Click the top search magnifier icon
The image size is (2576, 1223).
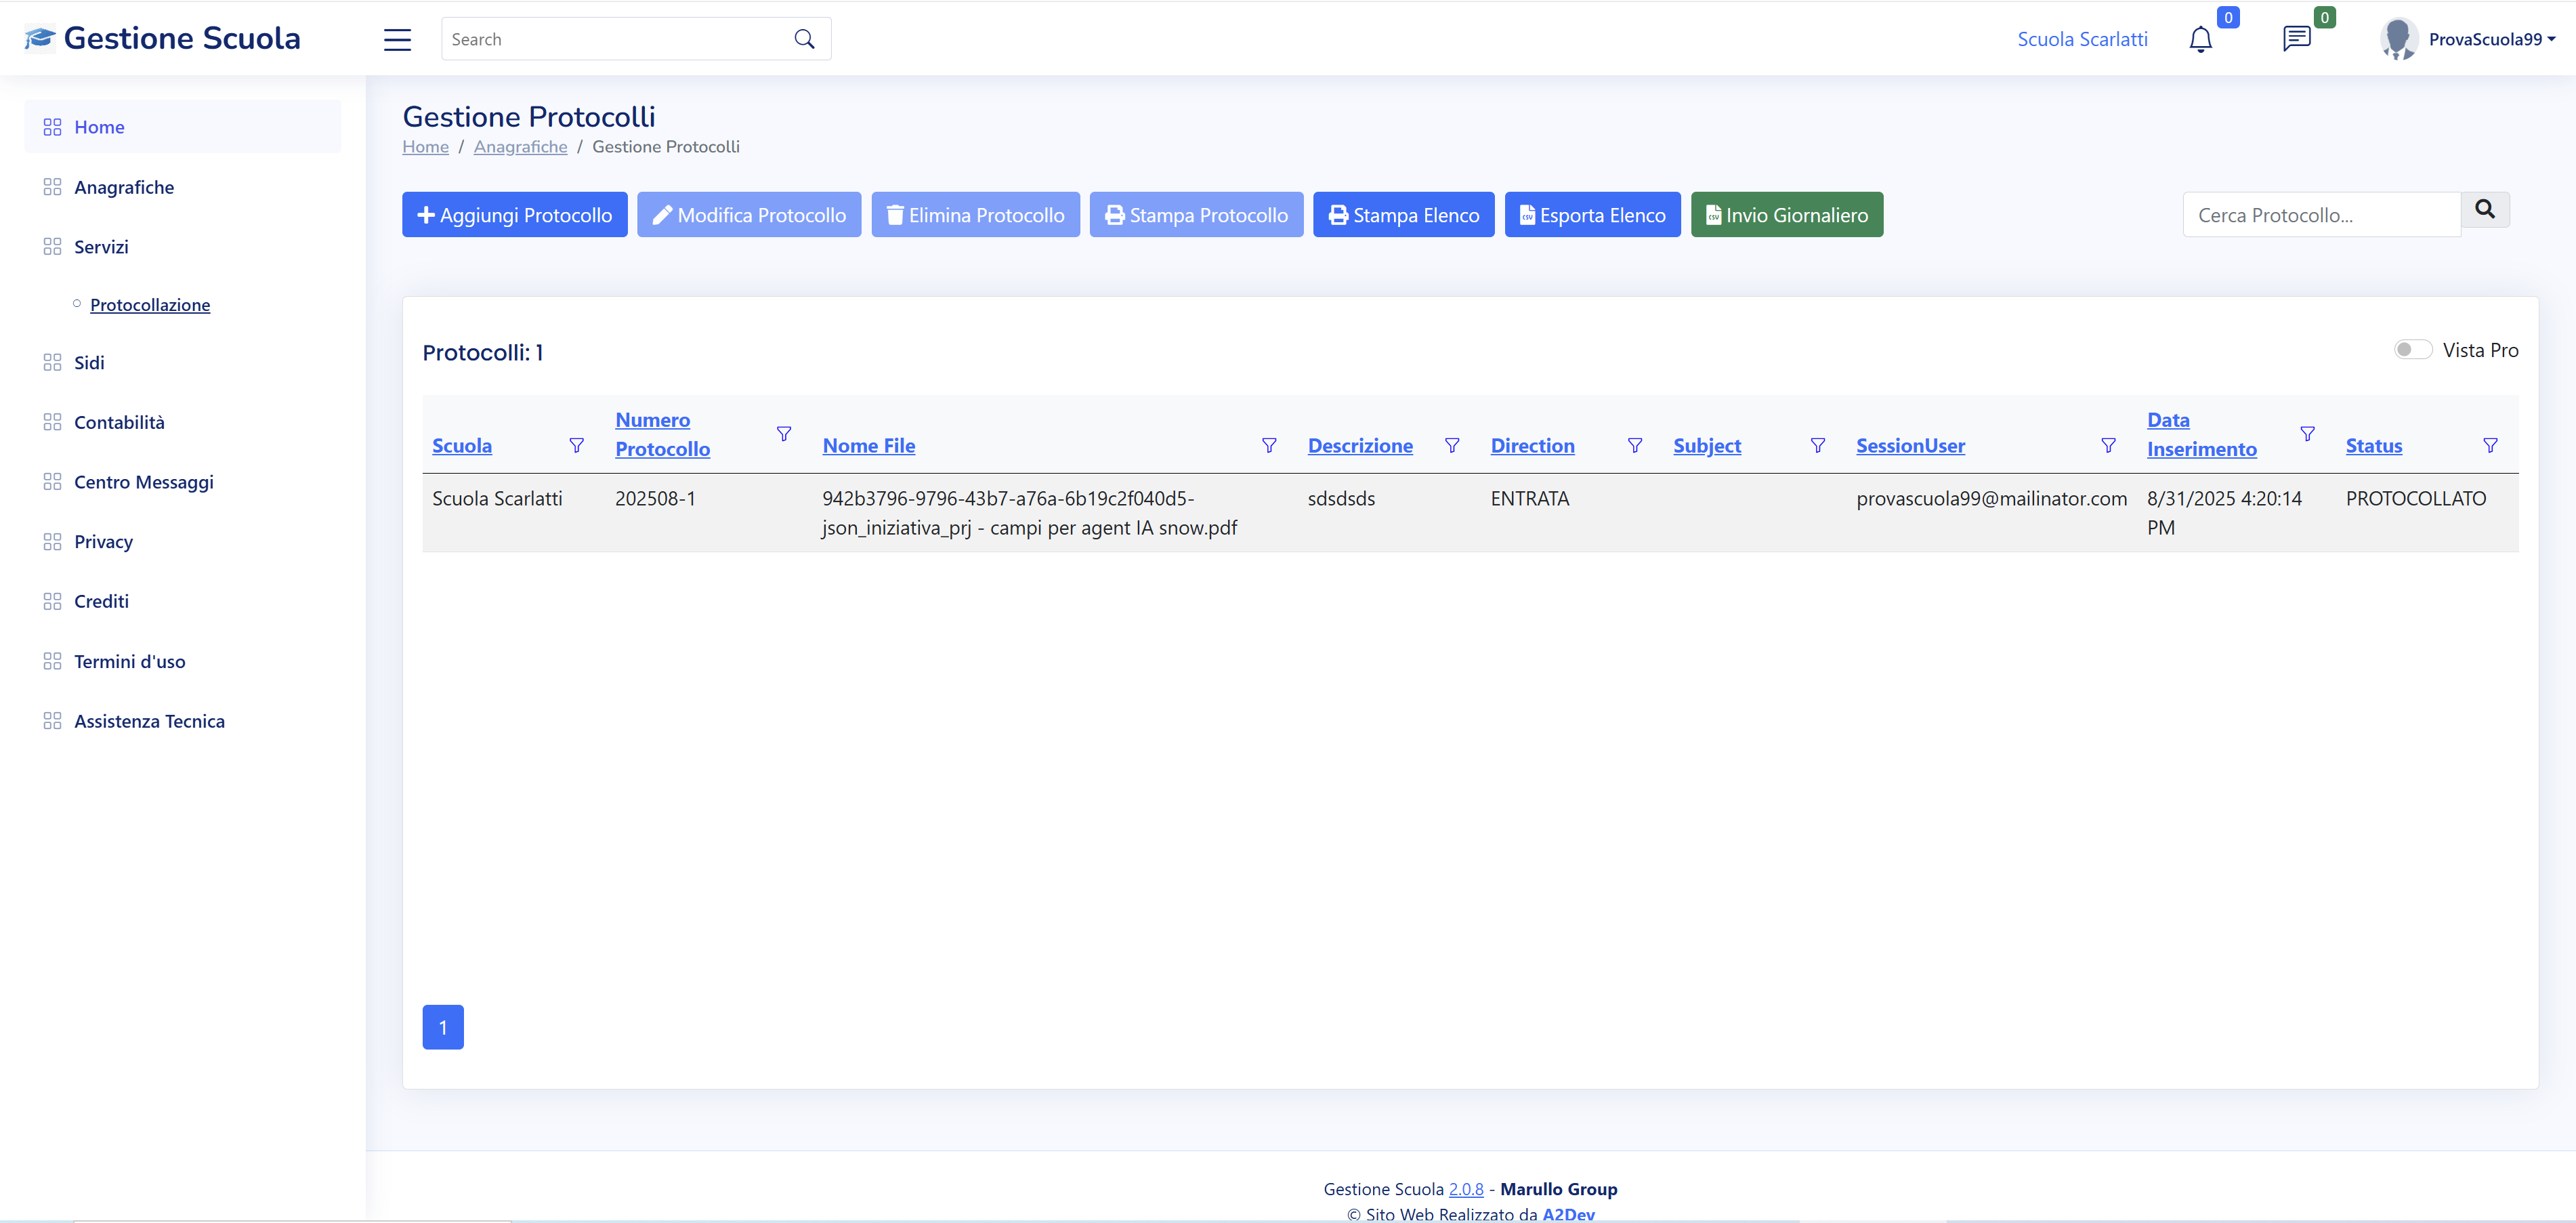pos(804,39)
